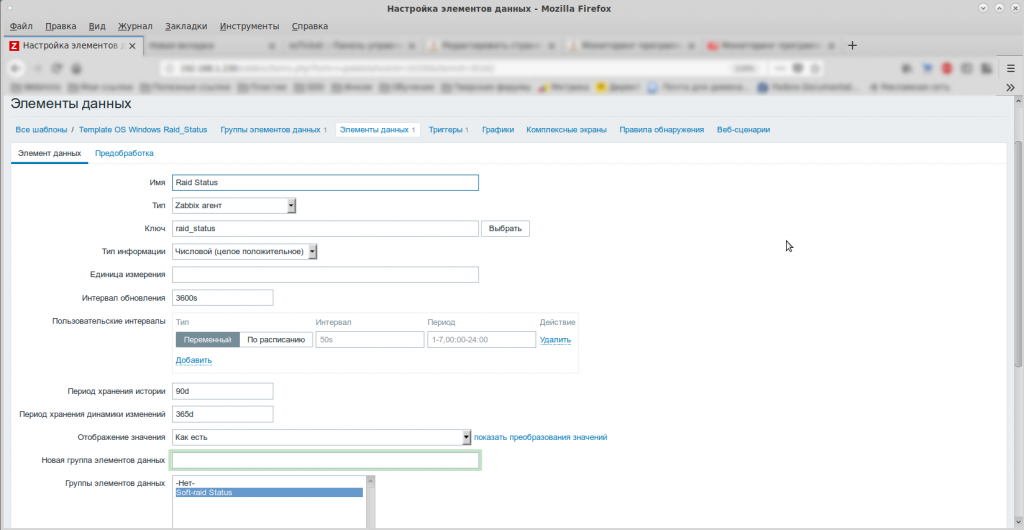Focus the Единица измерения field
The width and height of the screenshot is (1024, 530).
325,275
